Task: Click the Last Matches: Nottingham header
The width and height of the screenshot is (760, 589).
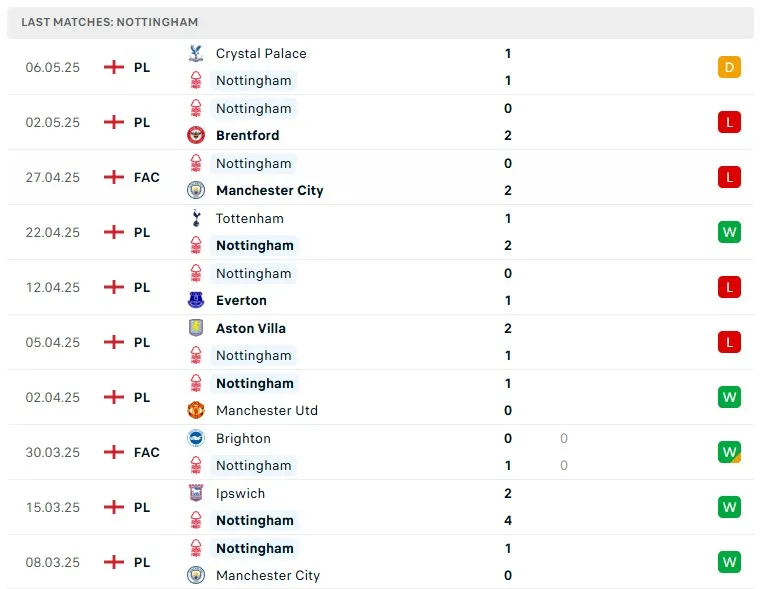Action: 110,22
